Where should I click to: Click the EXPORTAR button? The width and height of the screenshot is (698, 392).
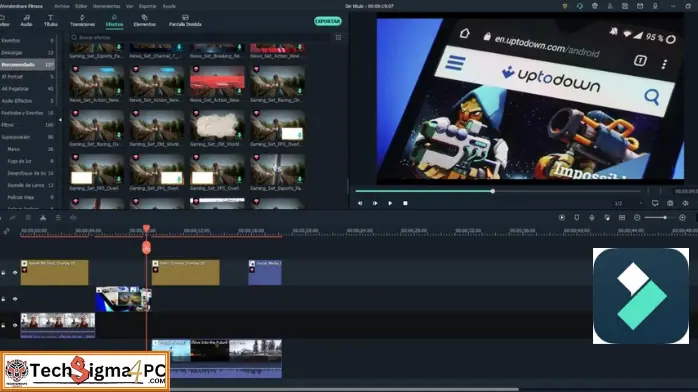(x=328, y=21)
